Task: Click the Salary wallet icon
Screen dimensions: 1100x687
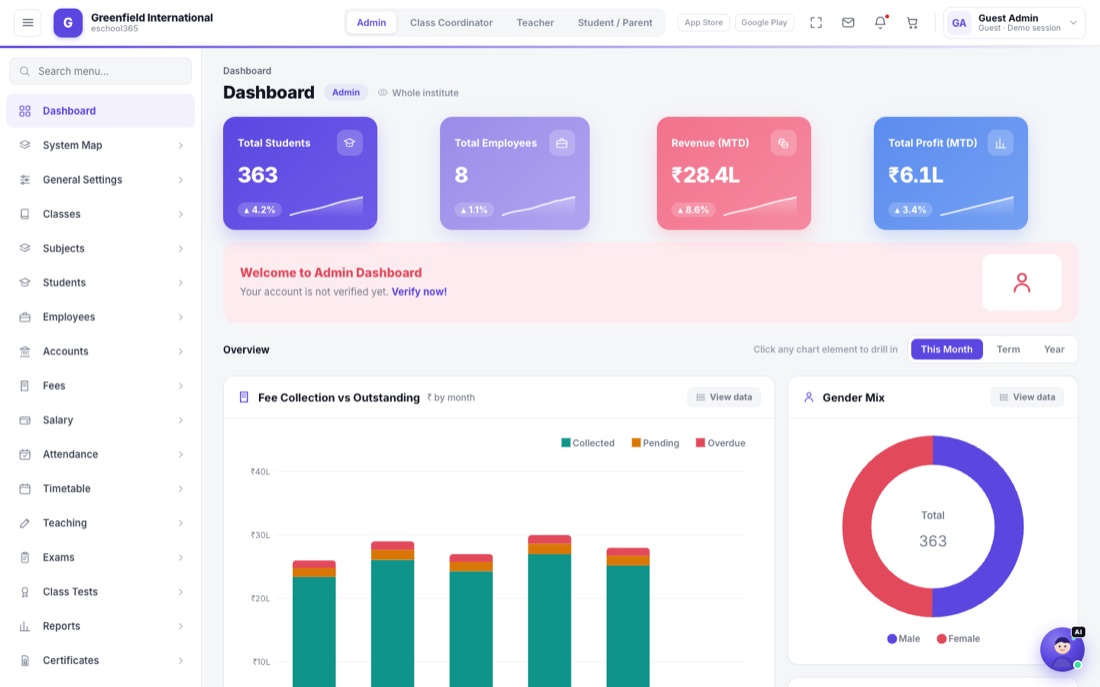Action: click(25, 420)
